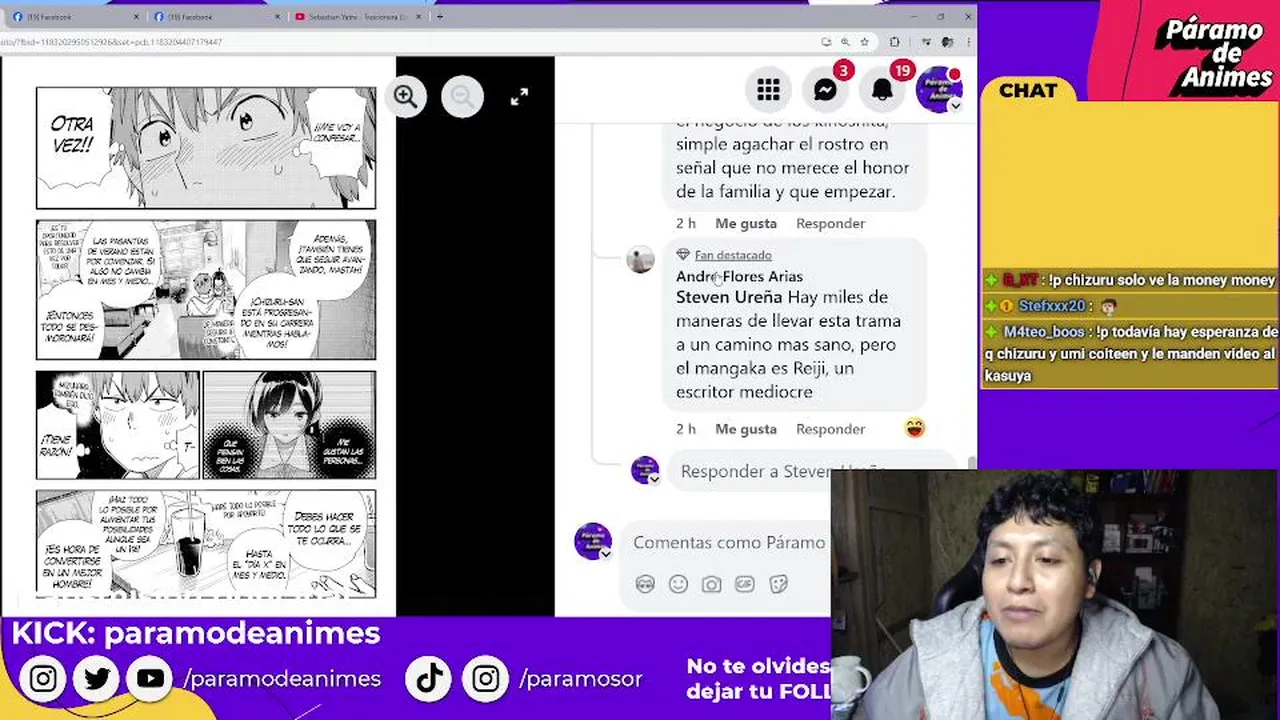
Task: Click the browser address bar URL
Action: (x=111, y=42)
